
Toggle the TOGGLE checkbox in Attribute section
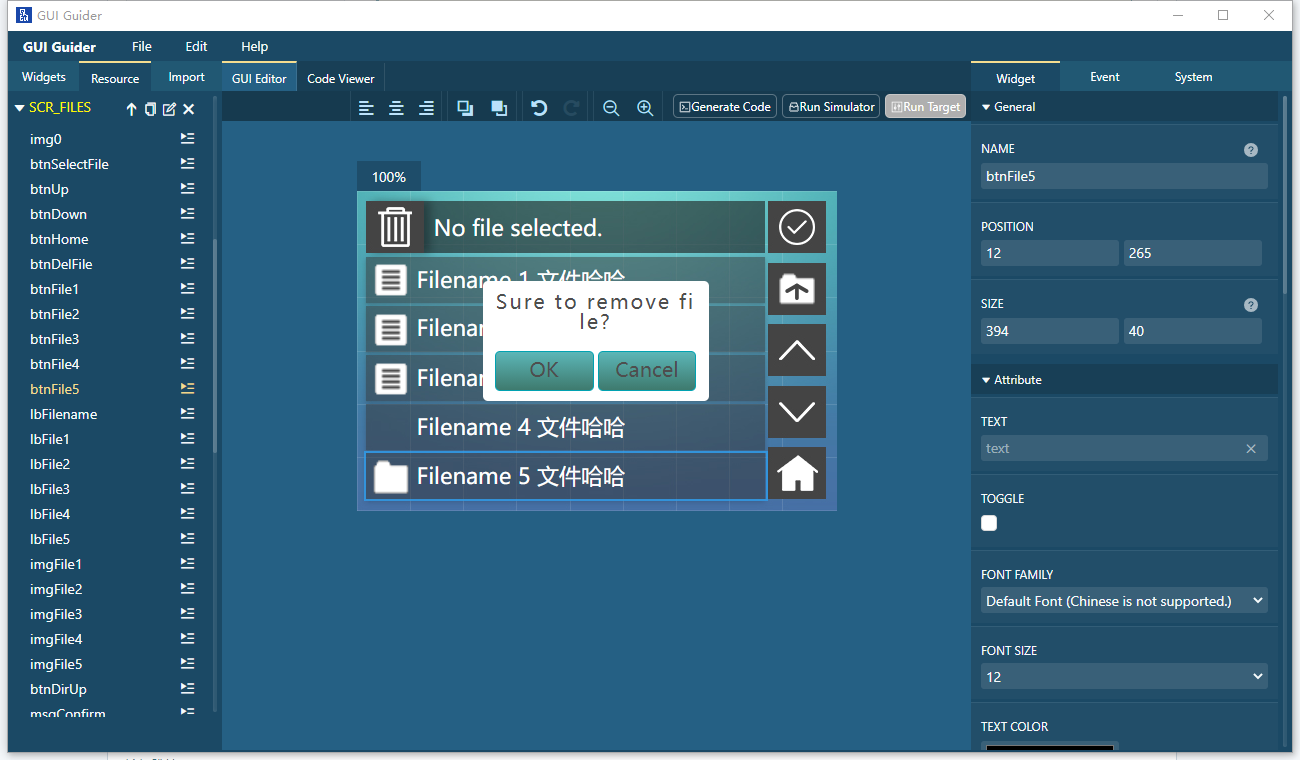pos(989,523)
